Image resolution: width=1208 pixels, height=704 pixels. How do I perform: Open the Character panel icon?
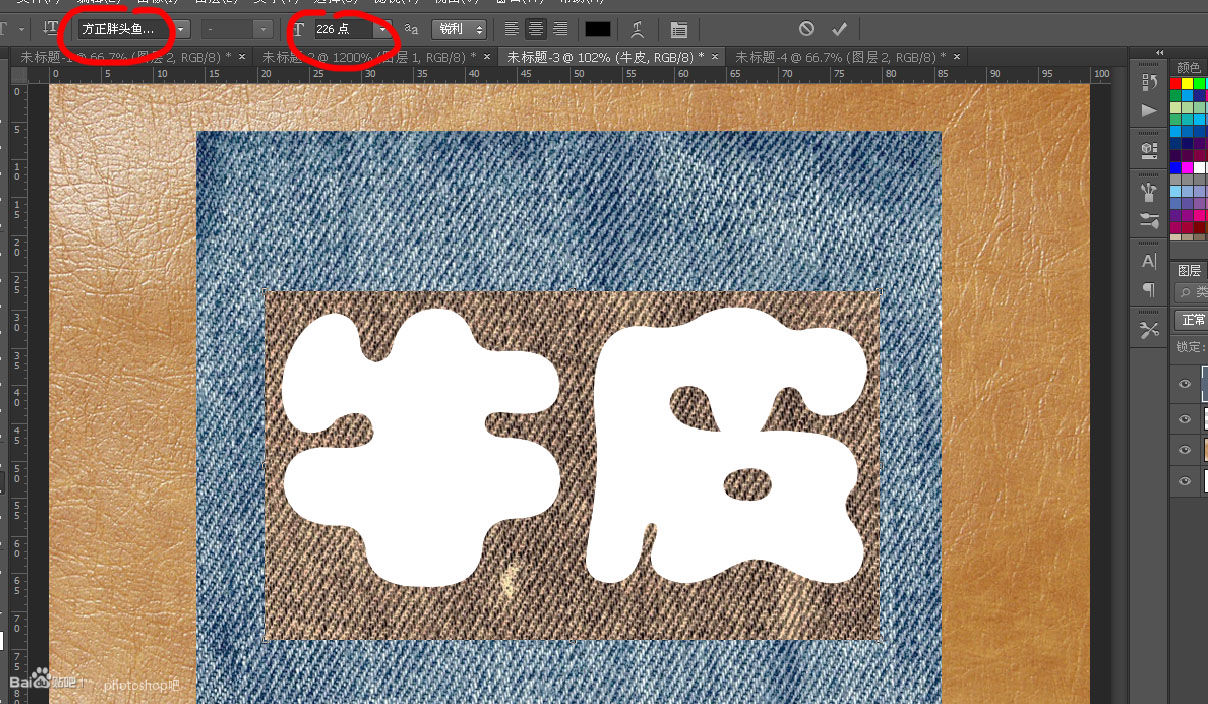coord(1149,261)
